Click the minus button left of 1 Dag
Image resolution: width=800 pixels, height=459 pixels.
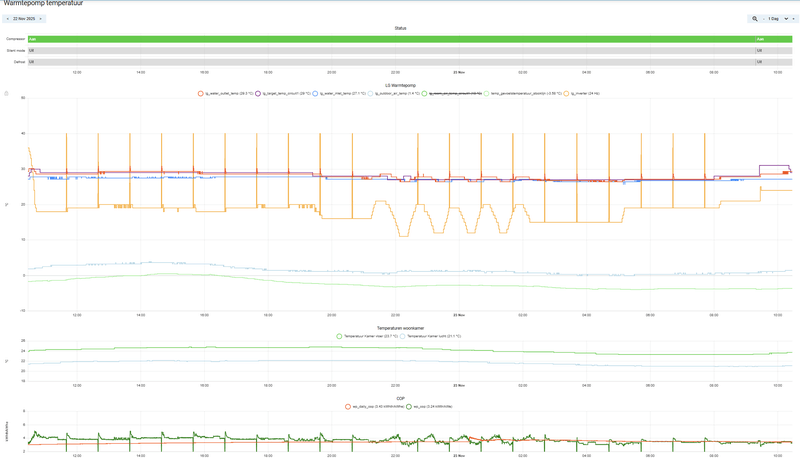[x=764, y=19]
